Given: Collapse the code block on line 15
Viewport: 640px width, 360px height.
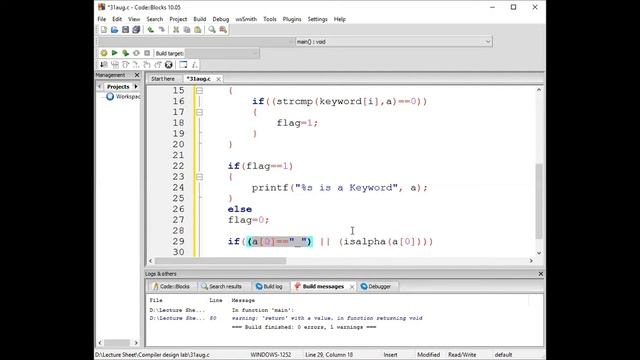Looking at the screenshot, I should pos(199,91).
